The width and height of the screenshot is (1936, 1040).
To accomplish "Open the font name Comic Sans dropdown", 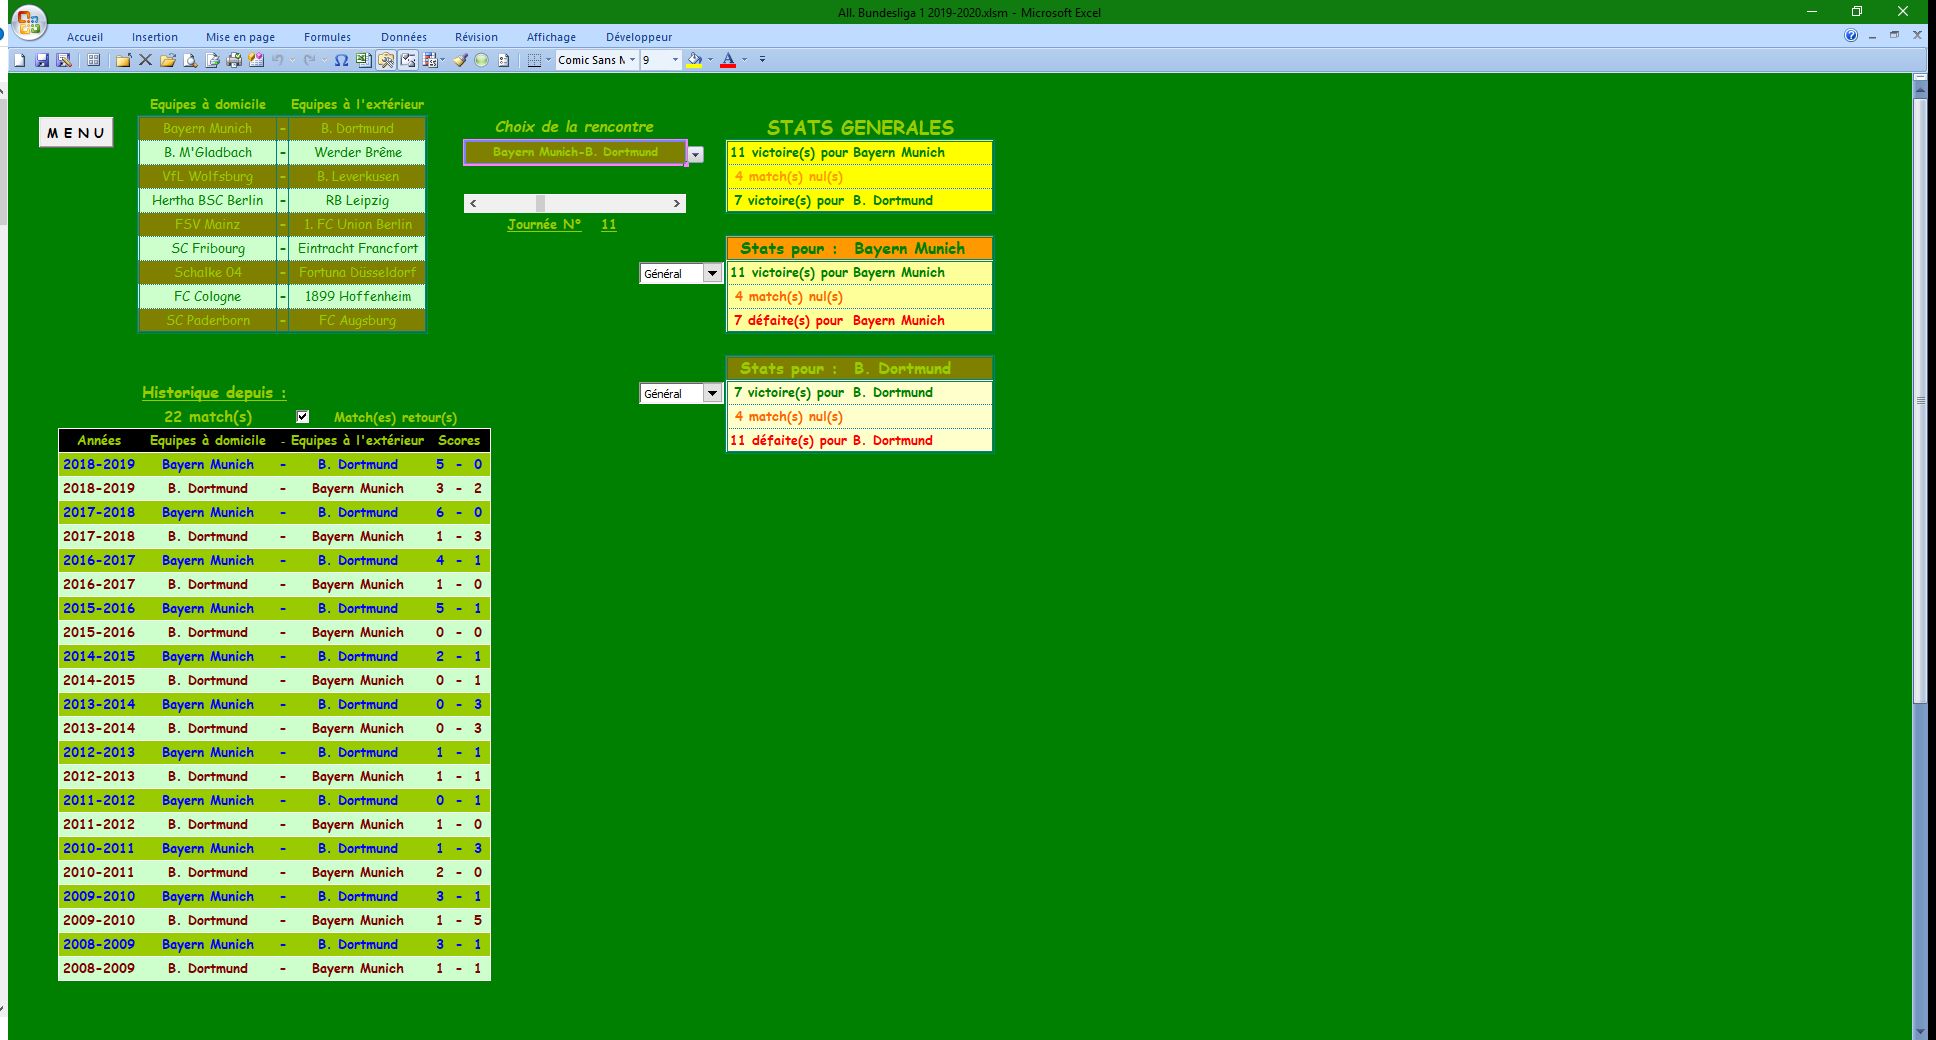I will [x=632, y=60].
